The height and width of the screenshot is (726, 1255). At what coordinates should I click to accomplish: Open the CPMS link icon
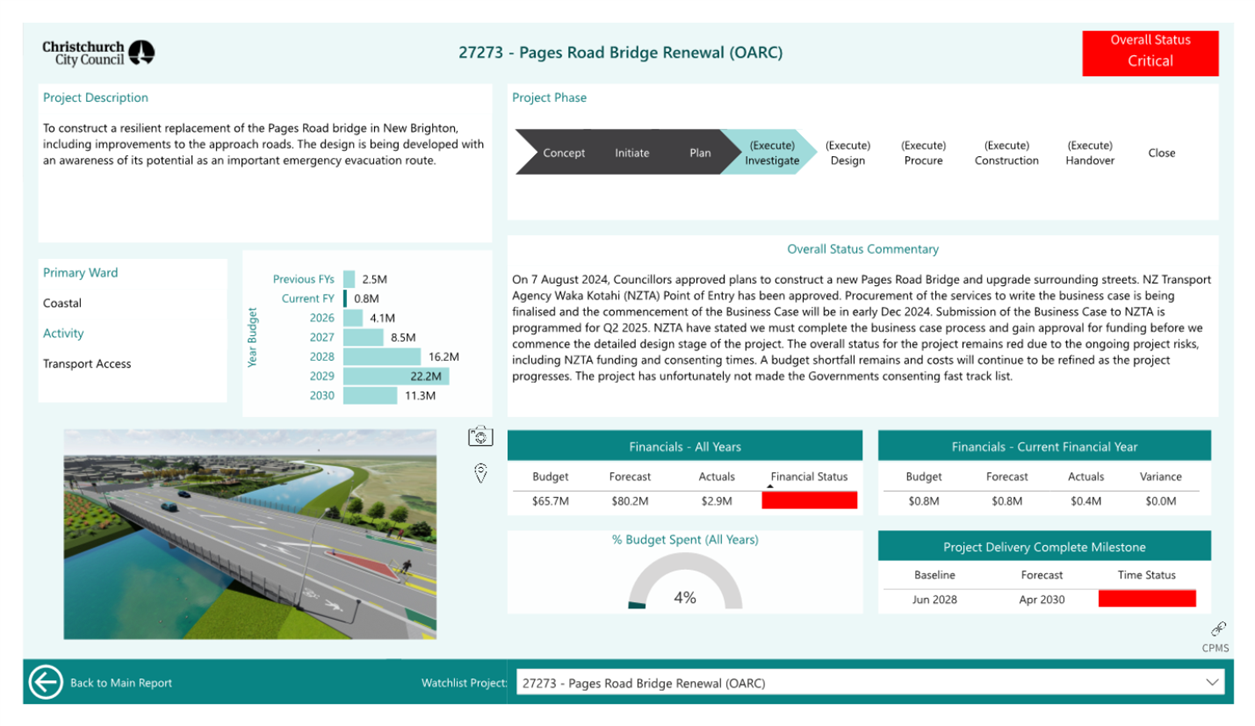tap(1217, 629)
